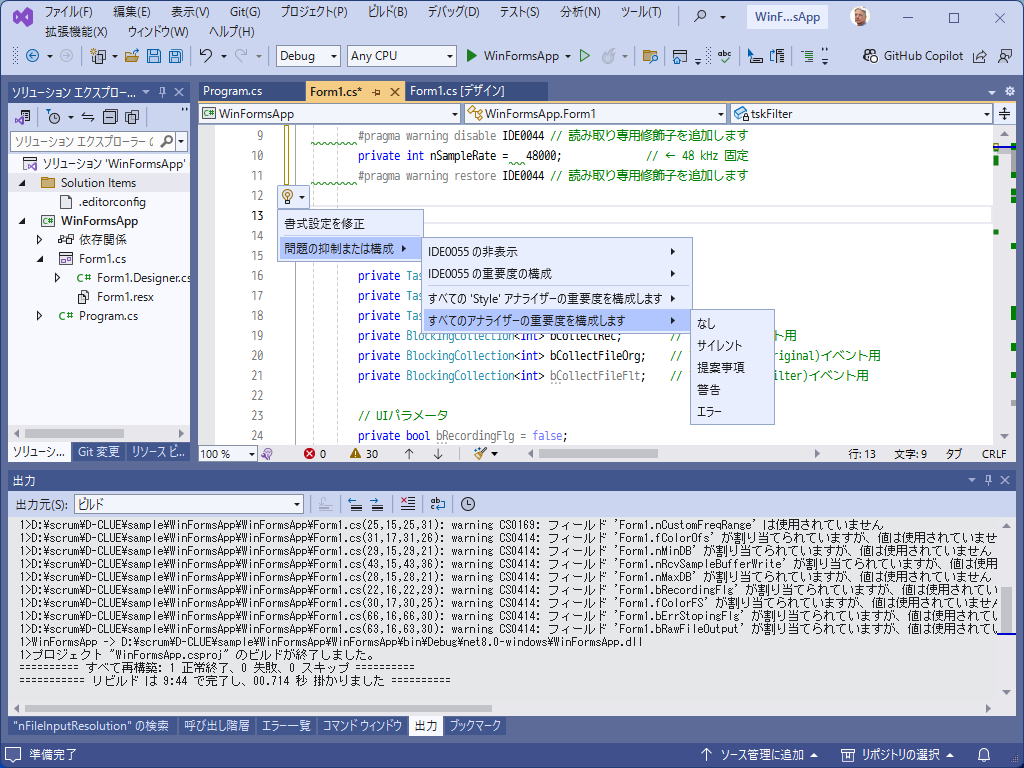Toggle word wrap in output window
Image resolution: width=1024 pixels, height=768 pixels.
437,504
